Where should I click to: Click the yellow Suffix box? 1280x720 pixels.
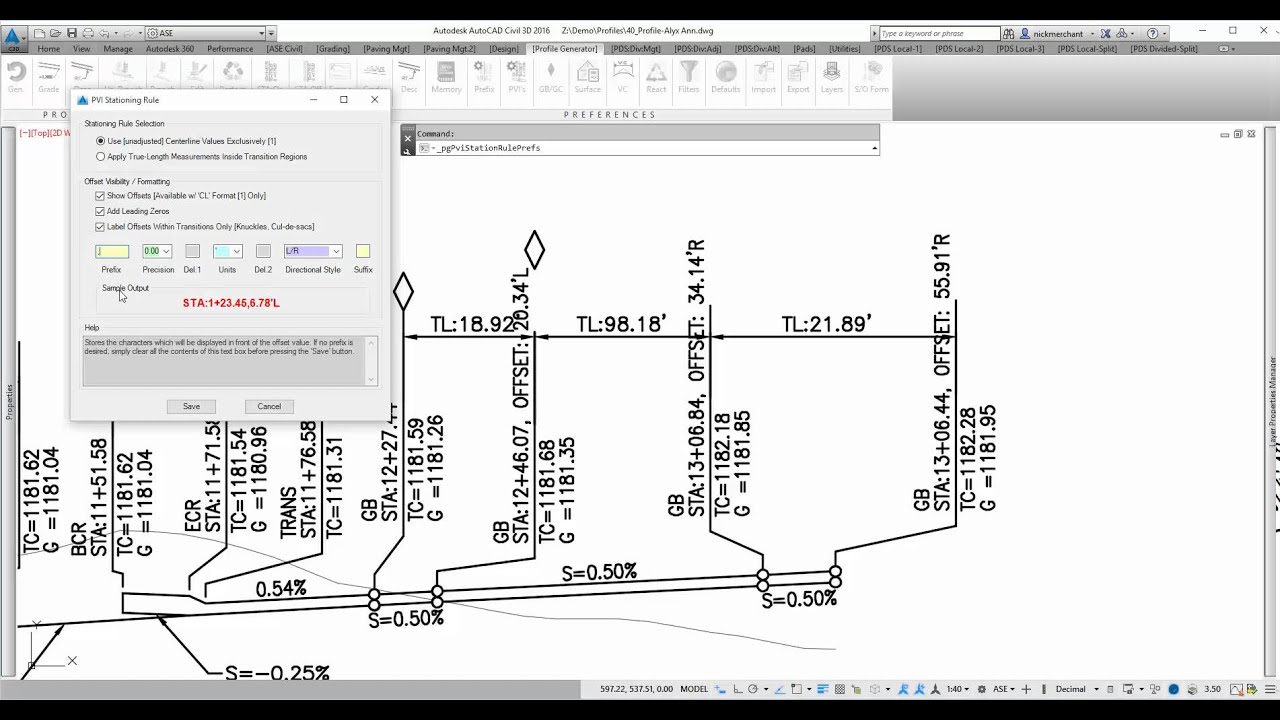363,251
